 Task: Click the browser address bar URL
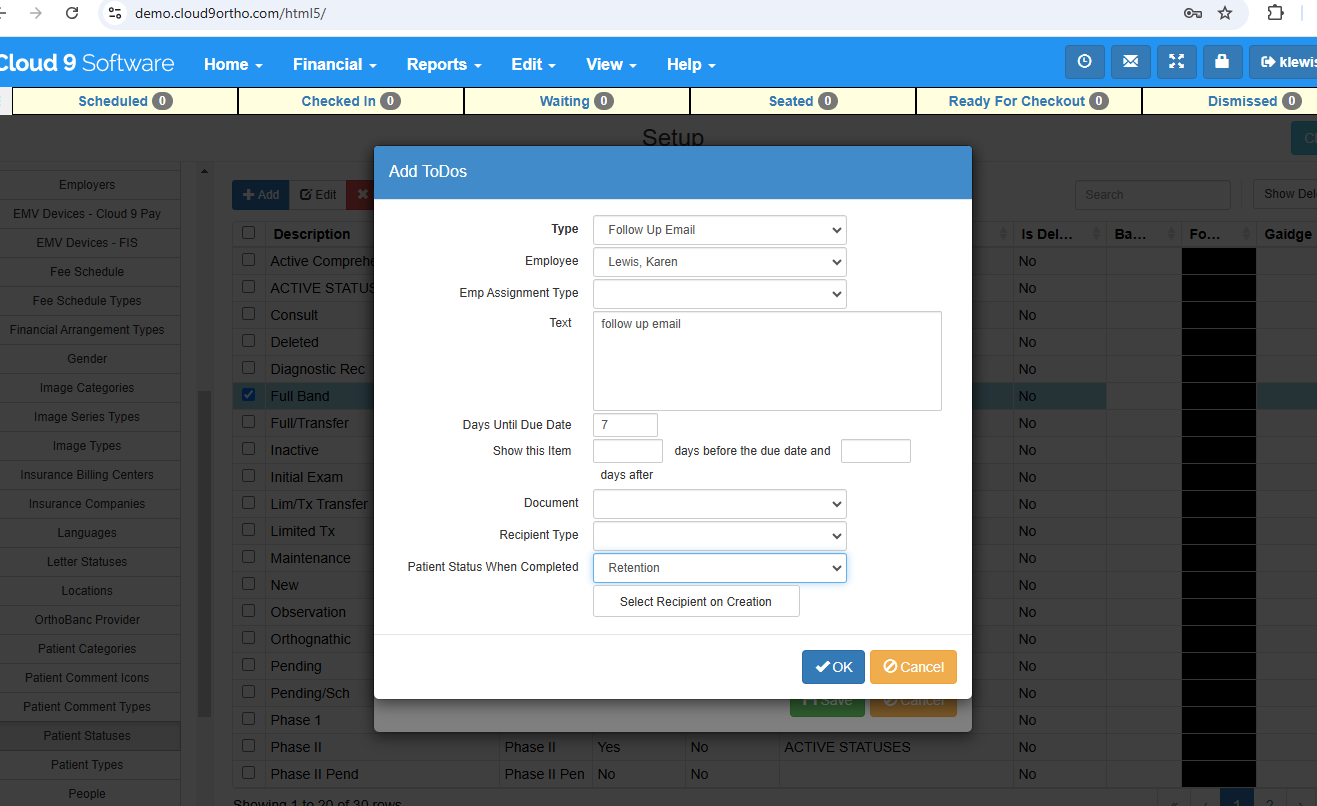tap(230, 14)
